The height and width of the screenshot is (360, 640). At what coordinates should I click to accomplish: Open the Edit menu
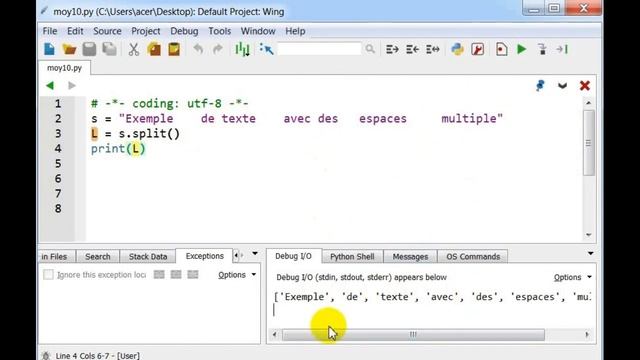pos(75,31)
